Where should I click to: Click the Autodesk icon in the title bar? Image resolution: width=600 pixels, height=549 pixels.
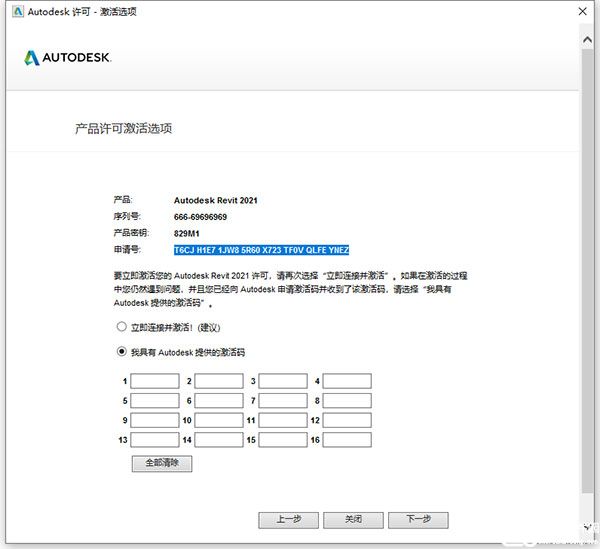14,11
